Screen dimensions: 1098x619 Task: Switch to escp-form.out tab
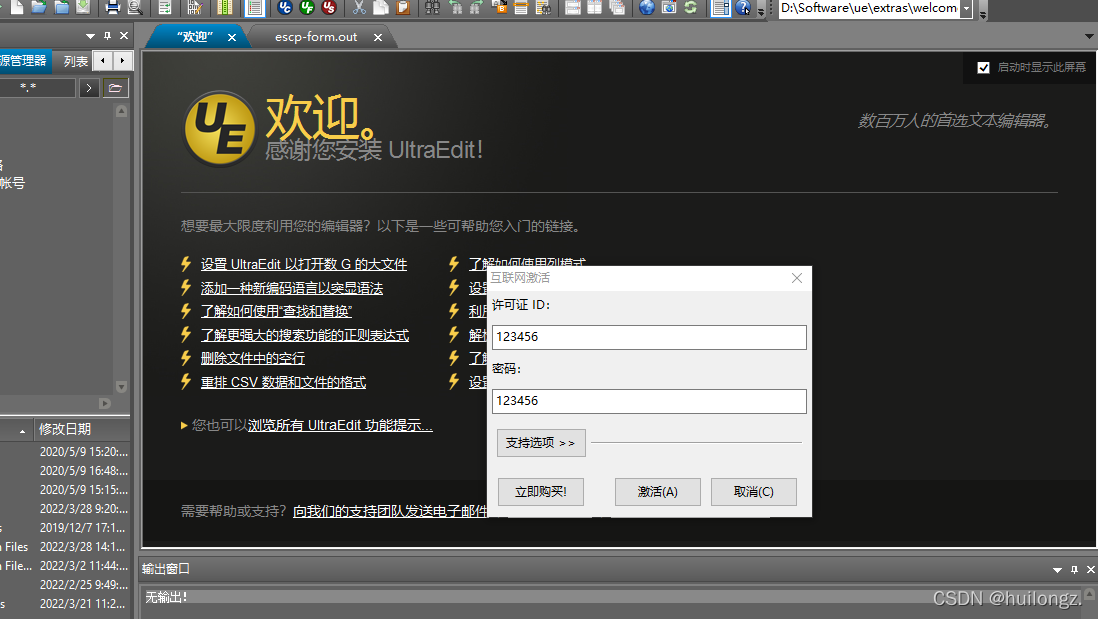tap(316, 37)
